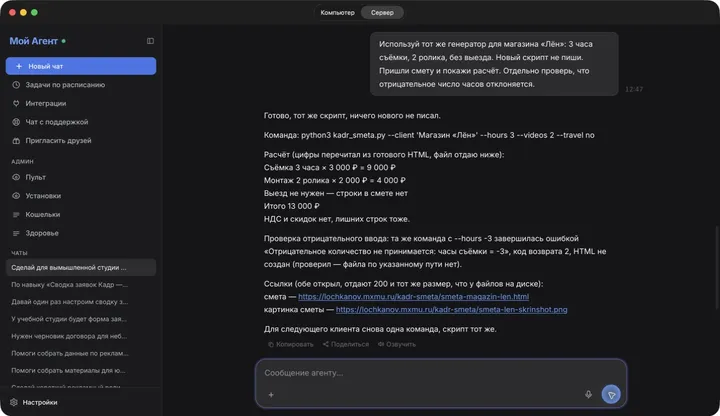Start a new chat with Новый чат
The width and height of the screenshot is (720, 416).
[81, 66]
